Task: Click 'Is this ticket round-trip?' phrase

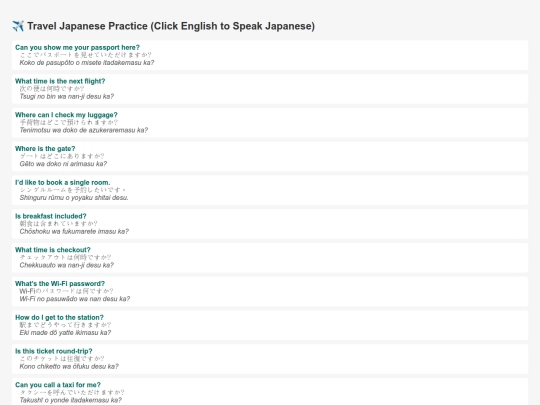Action: click(54, 351)
